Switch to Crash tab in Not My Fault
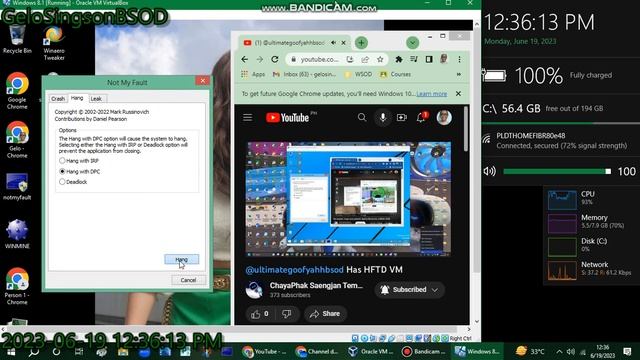This screenshot has height=360, width=640. pyautogui.click(x=58, y=99)
